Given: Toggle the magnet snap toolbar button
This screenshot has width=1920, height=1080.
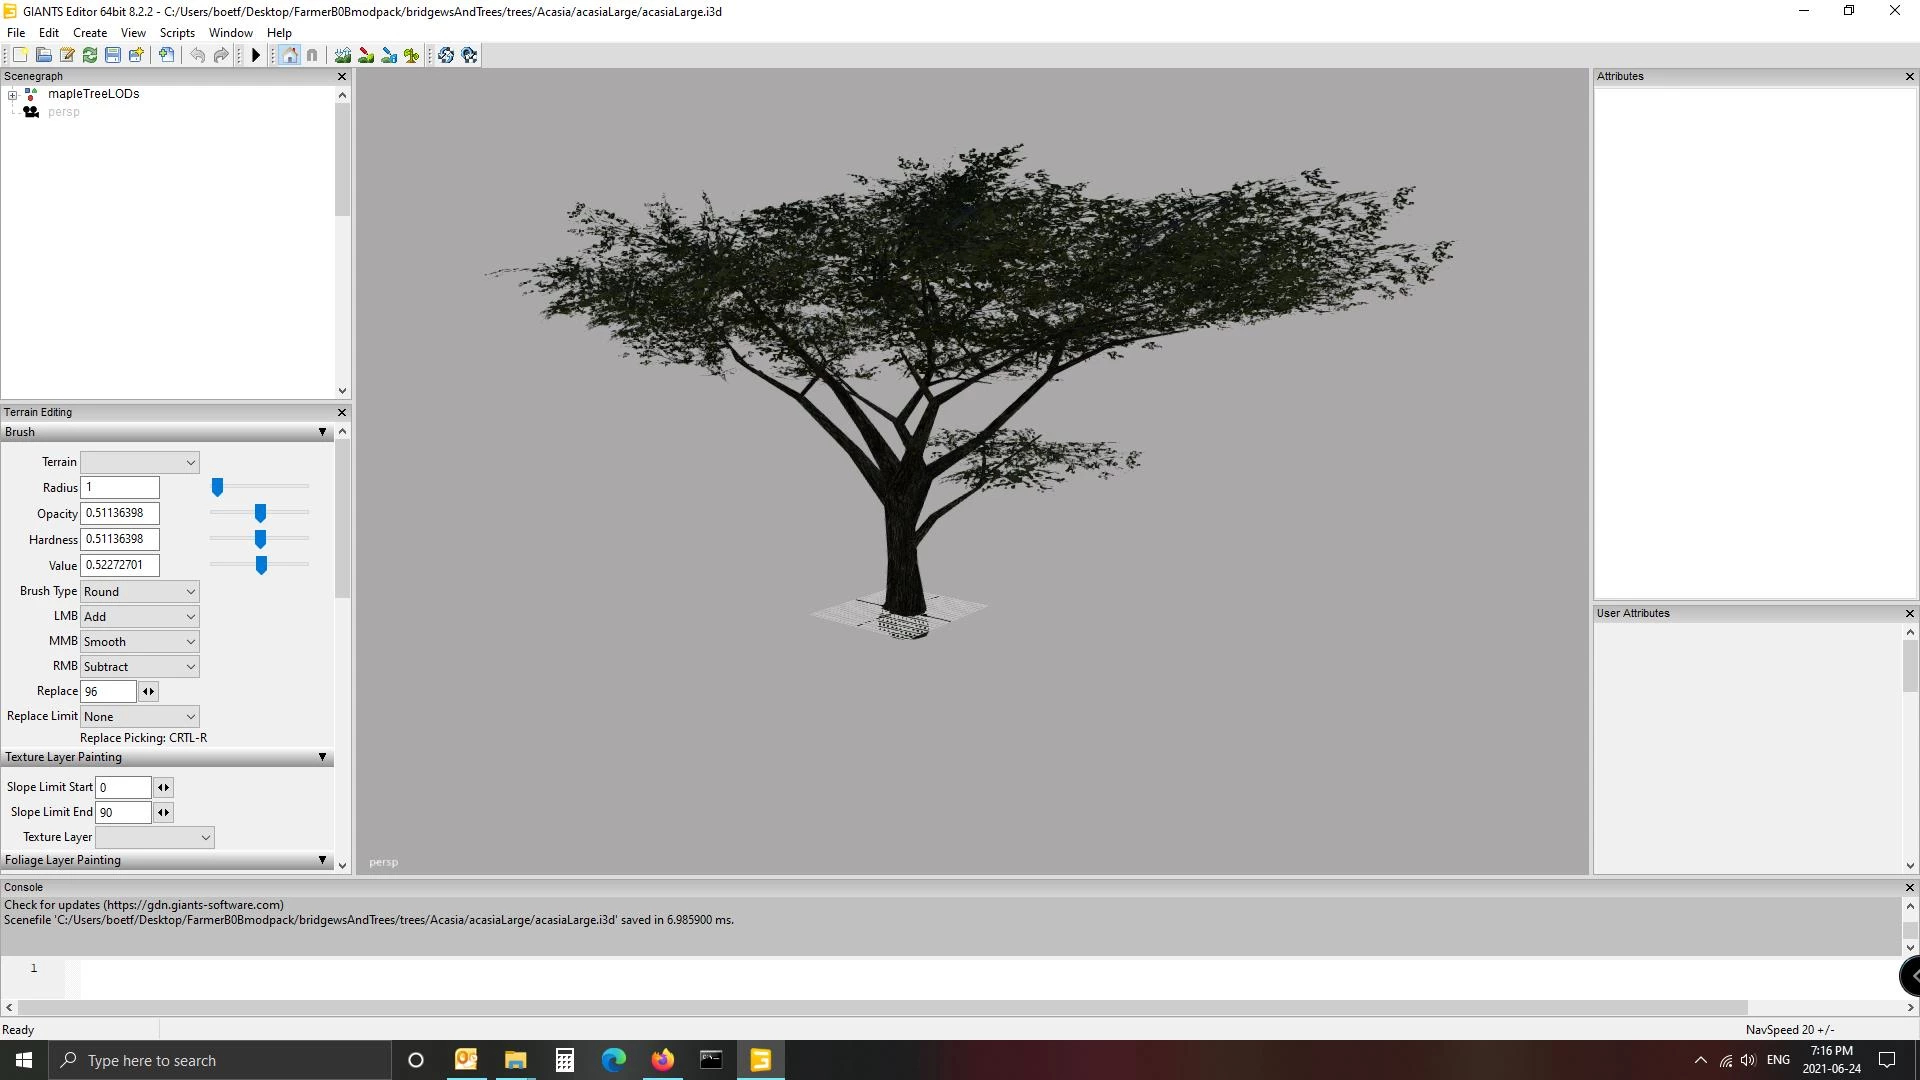Looking at the screenshot, I should (312, 55).
